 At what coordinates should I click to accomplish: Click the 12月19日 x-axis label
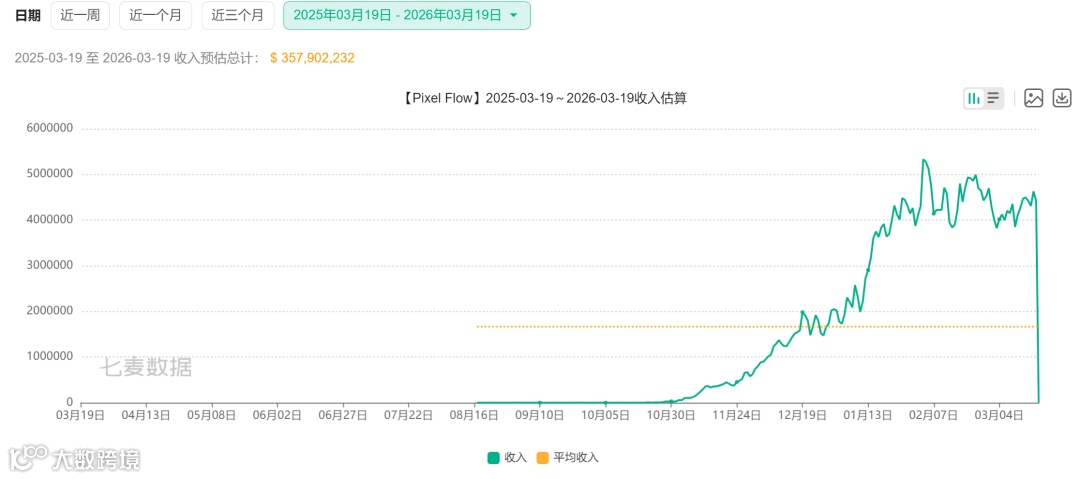click(x=802, y=416)
